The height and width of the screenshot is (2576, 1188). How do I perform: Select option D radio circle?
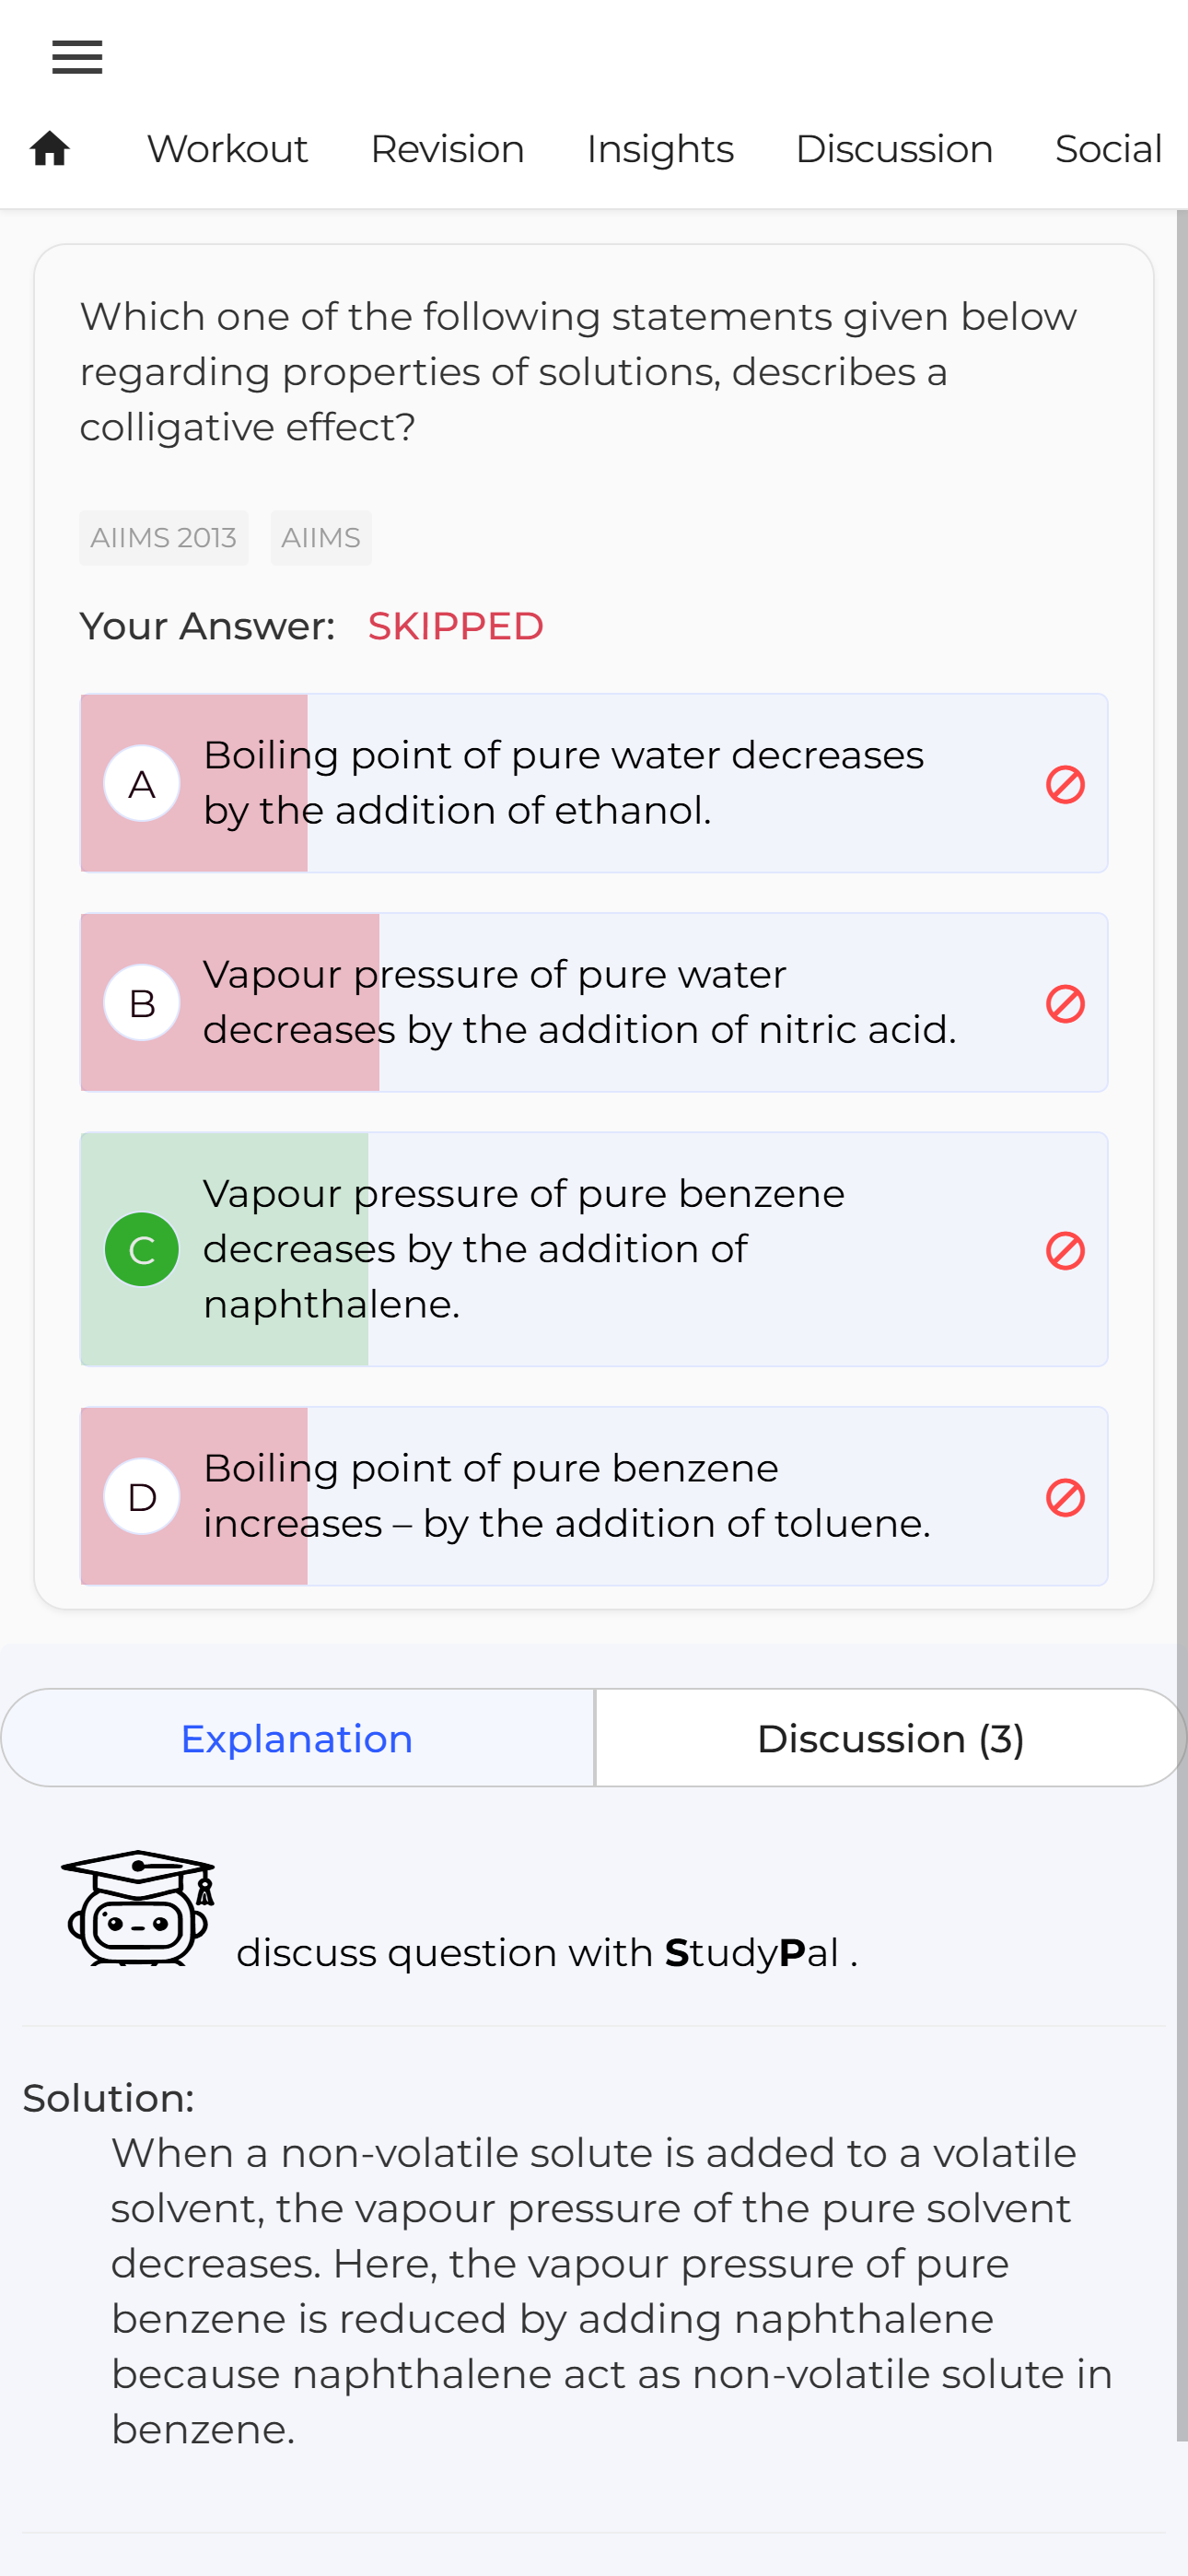[142, 1496]
